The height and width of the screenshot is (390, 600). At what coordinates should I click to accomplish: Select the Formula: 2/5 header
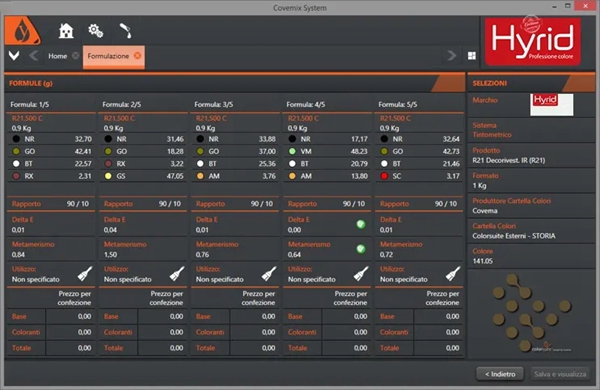pyautogui.click(x=122, y=104)
